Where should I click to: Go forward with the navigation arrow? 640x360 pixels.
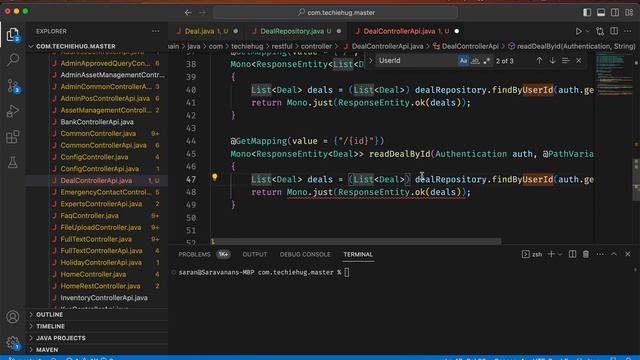coord(202,13)
